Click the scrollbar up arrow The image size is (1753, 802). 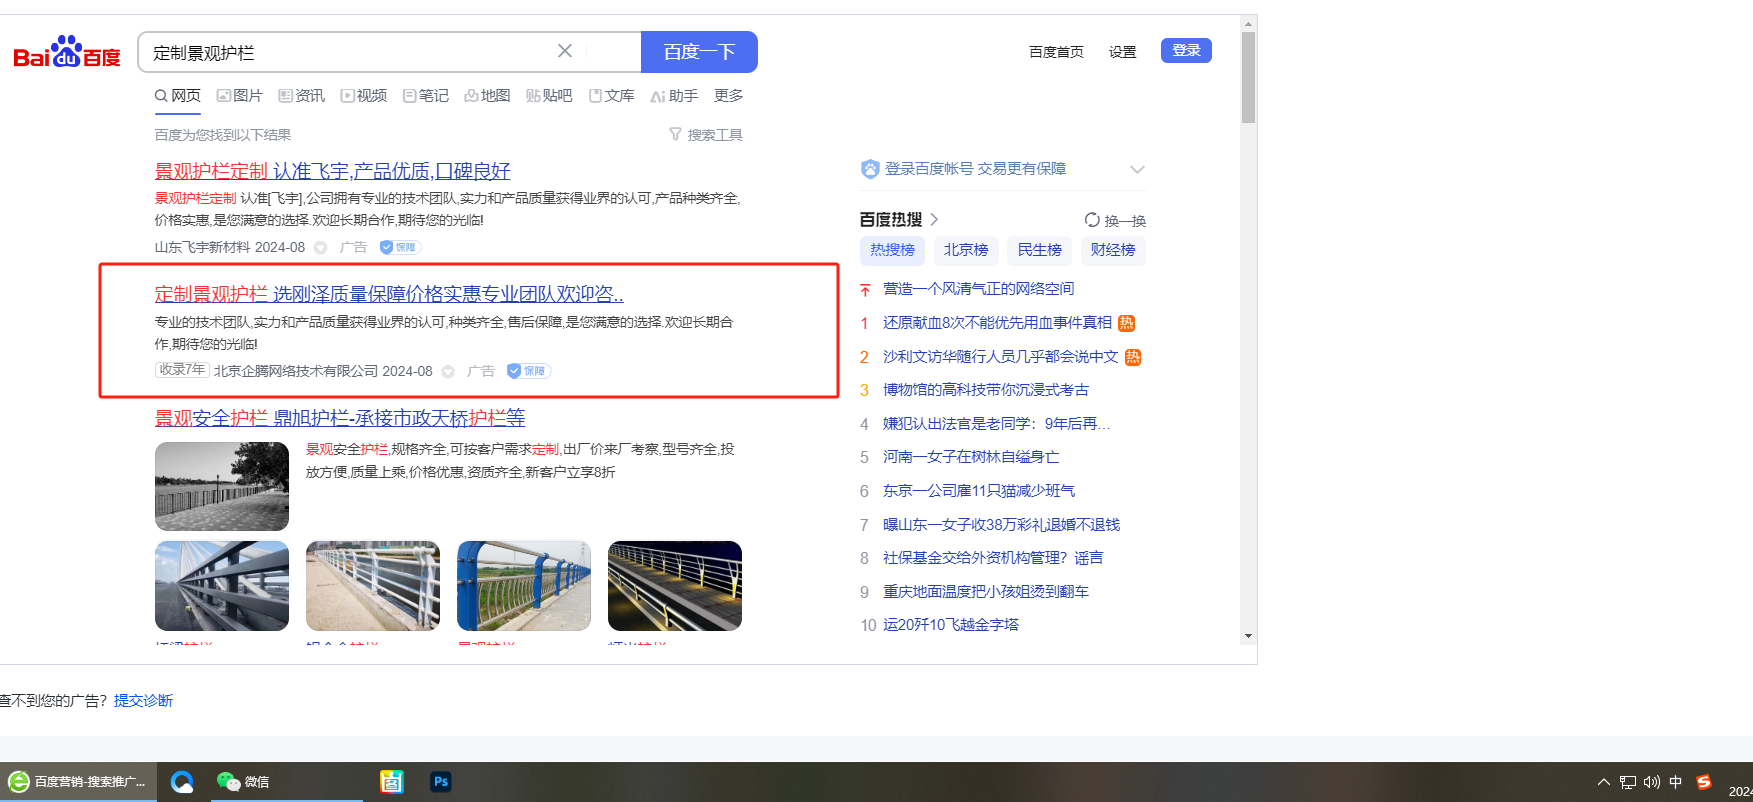tap(1248, 22)
